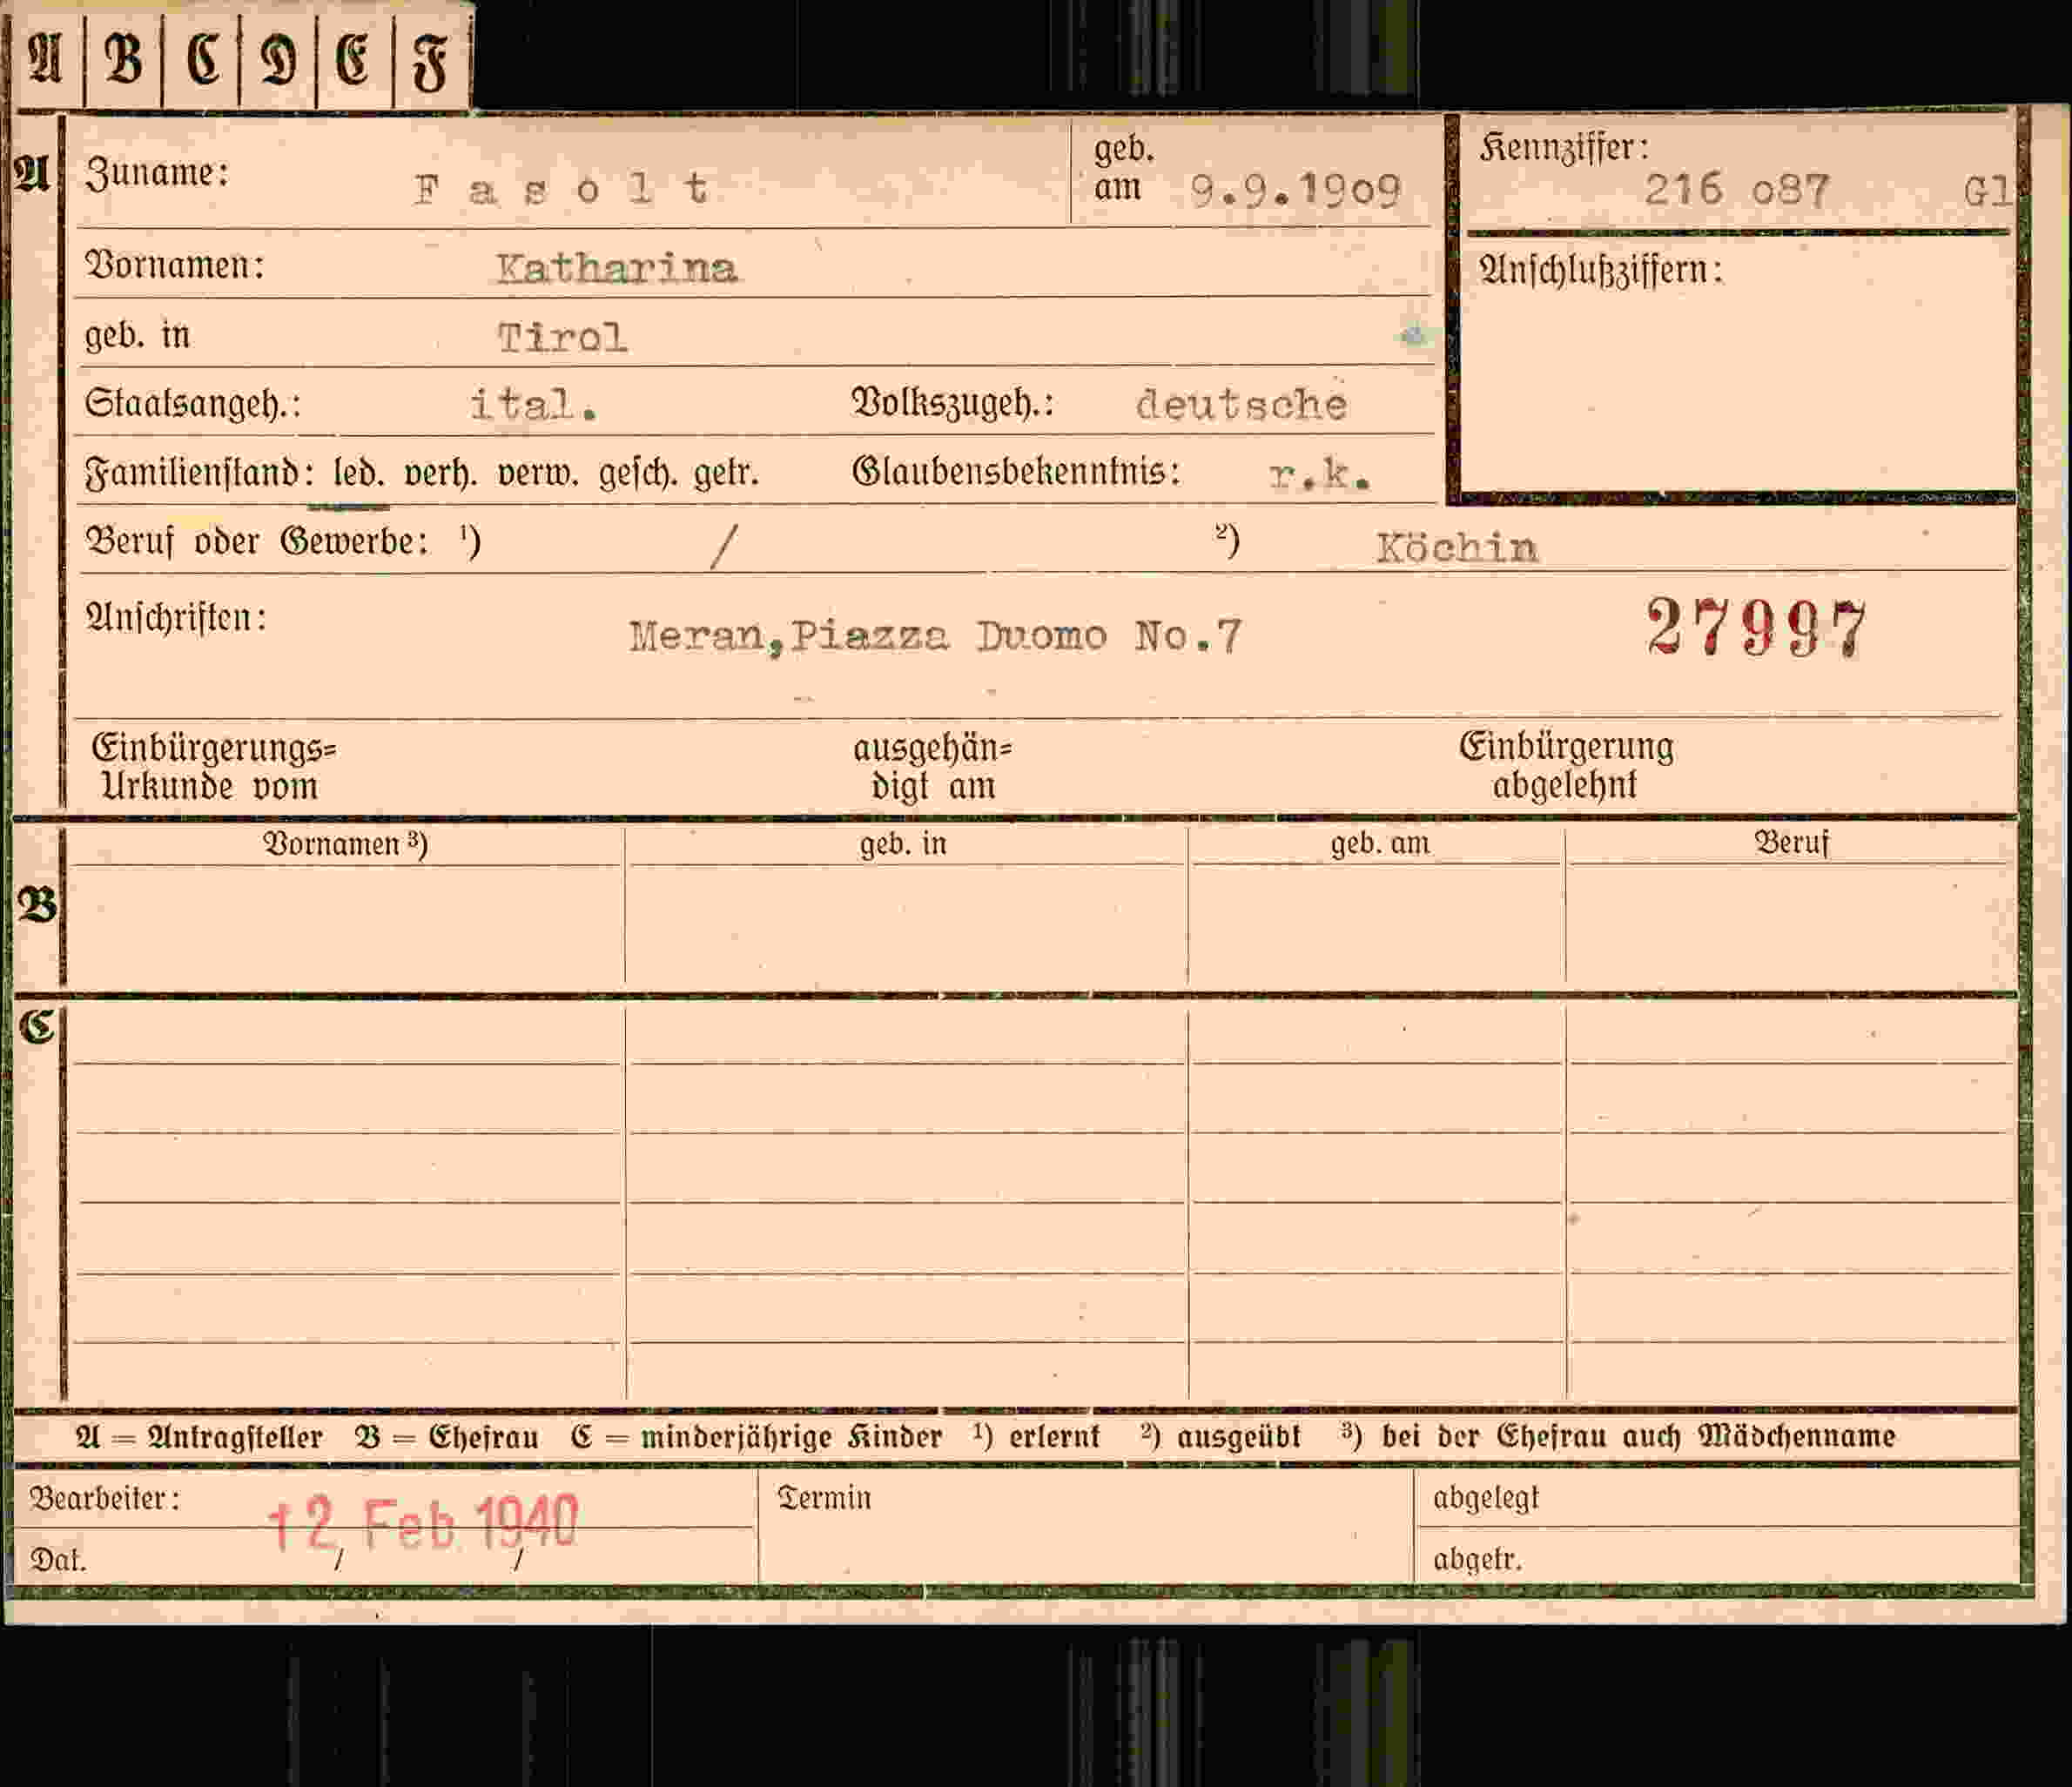Screen dimensions: 2072x1787
Task: Click the citizenship value 'ital.'
Action: pos(535,405)
